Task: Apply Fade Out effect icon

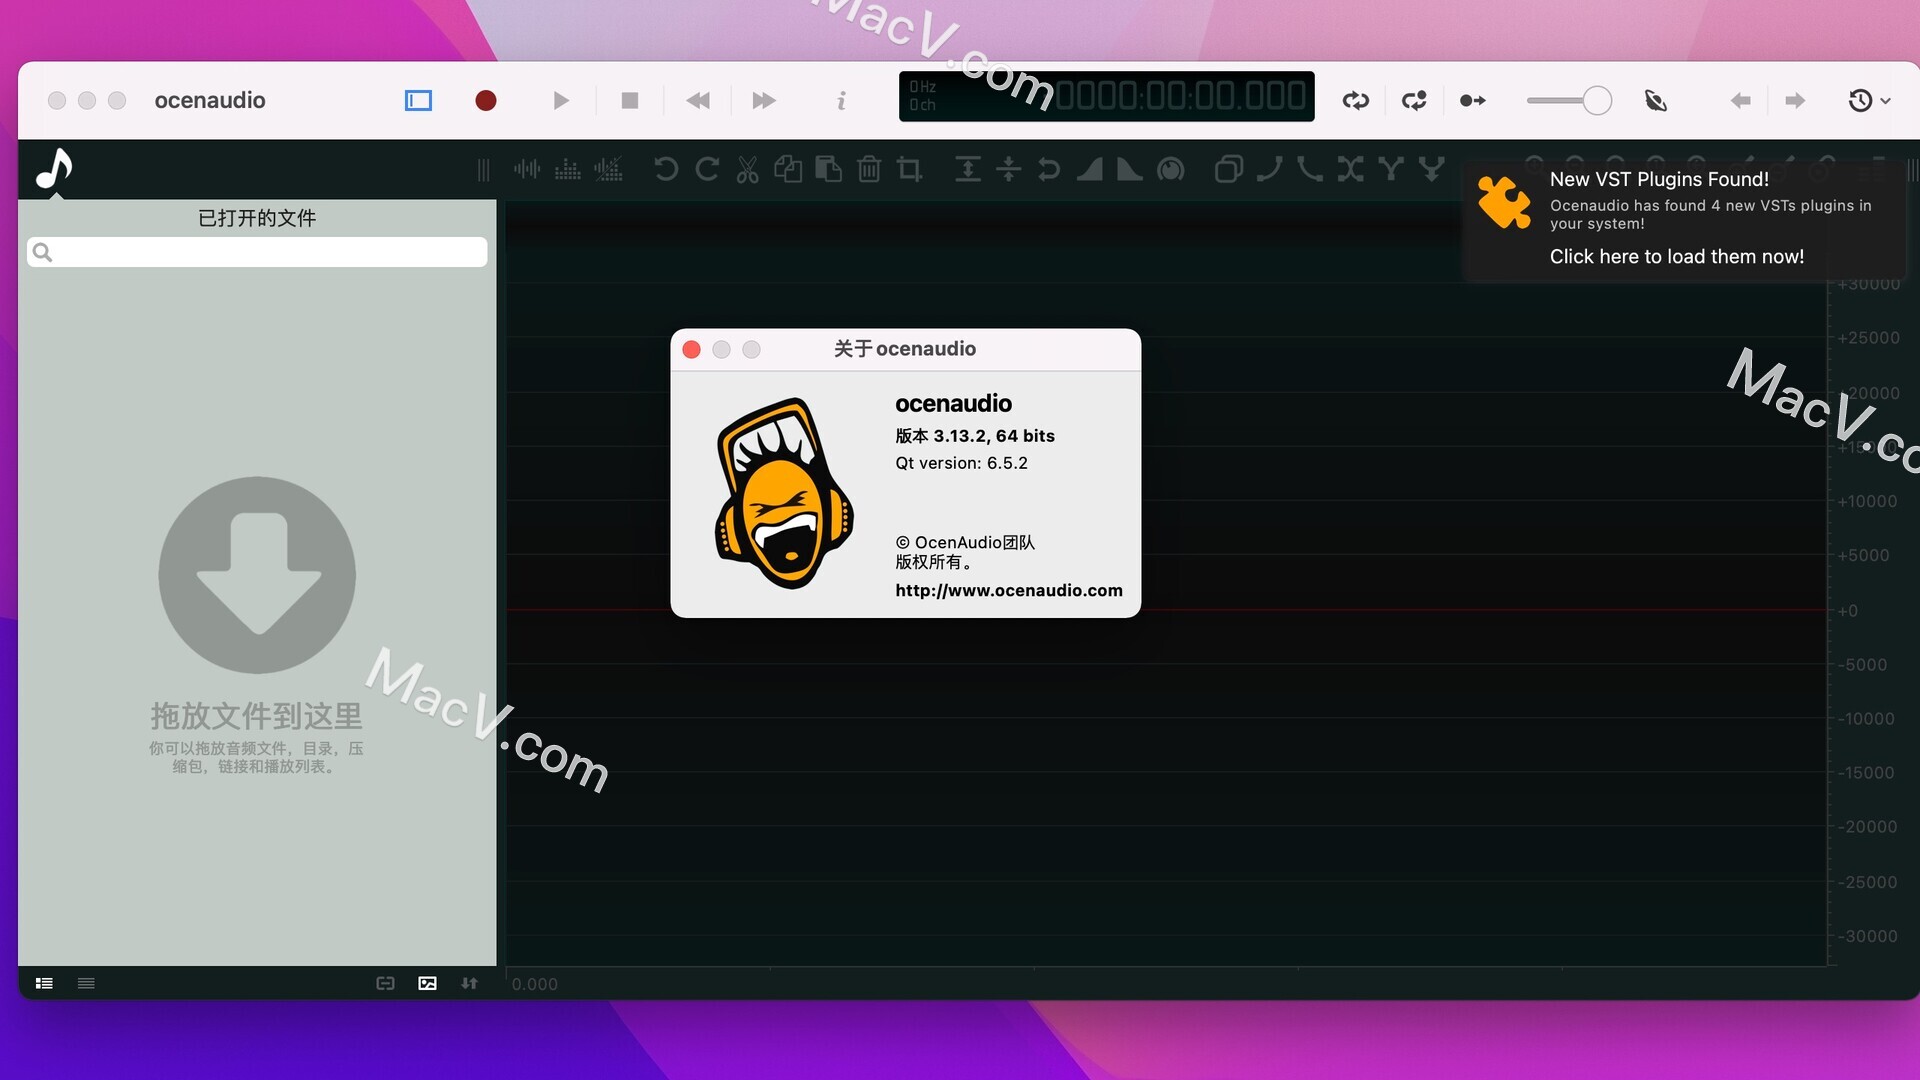Action: pyautogui.click(x=1129, y=169)
